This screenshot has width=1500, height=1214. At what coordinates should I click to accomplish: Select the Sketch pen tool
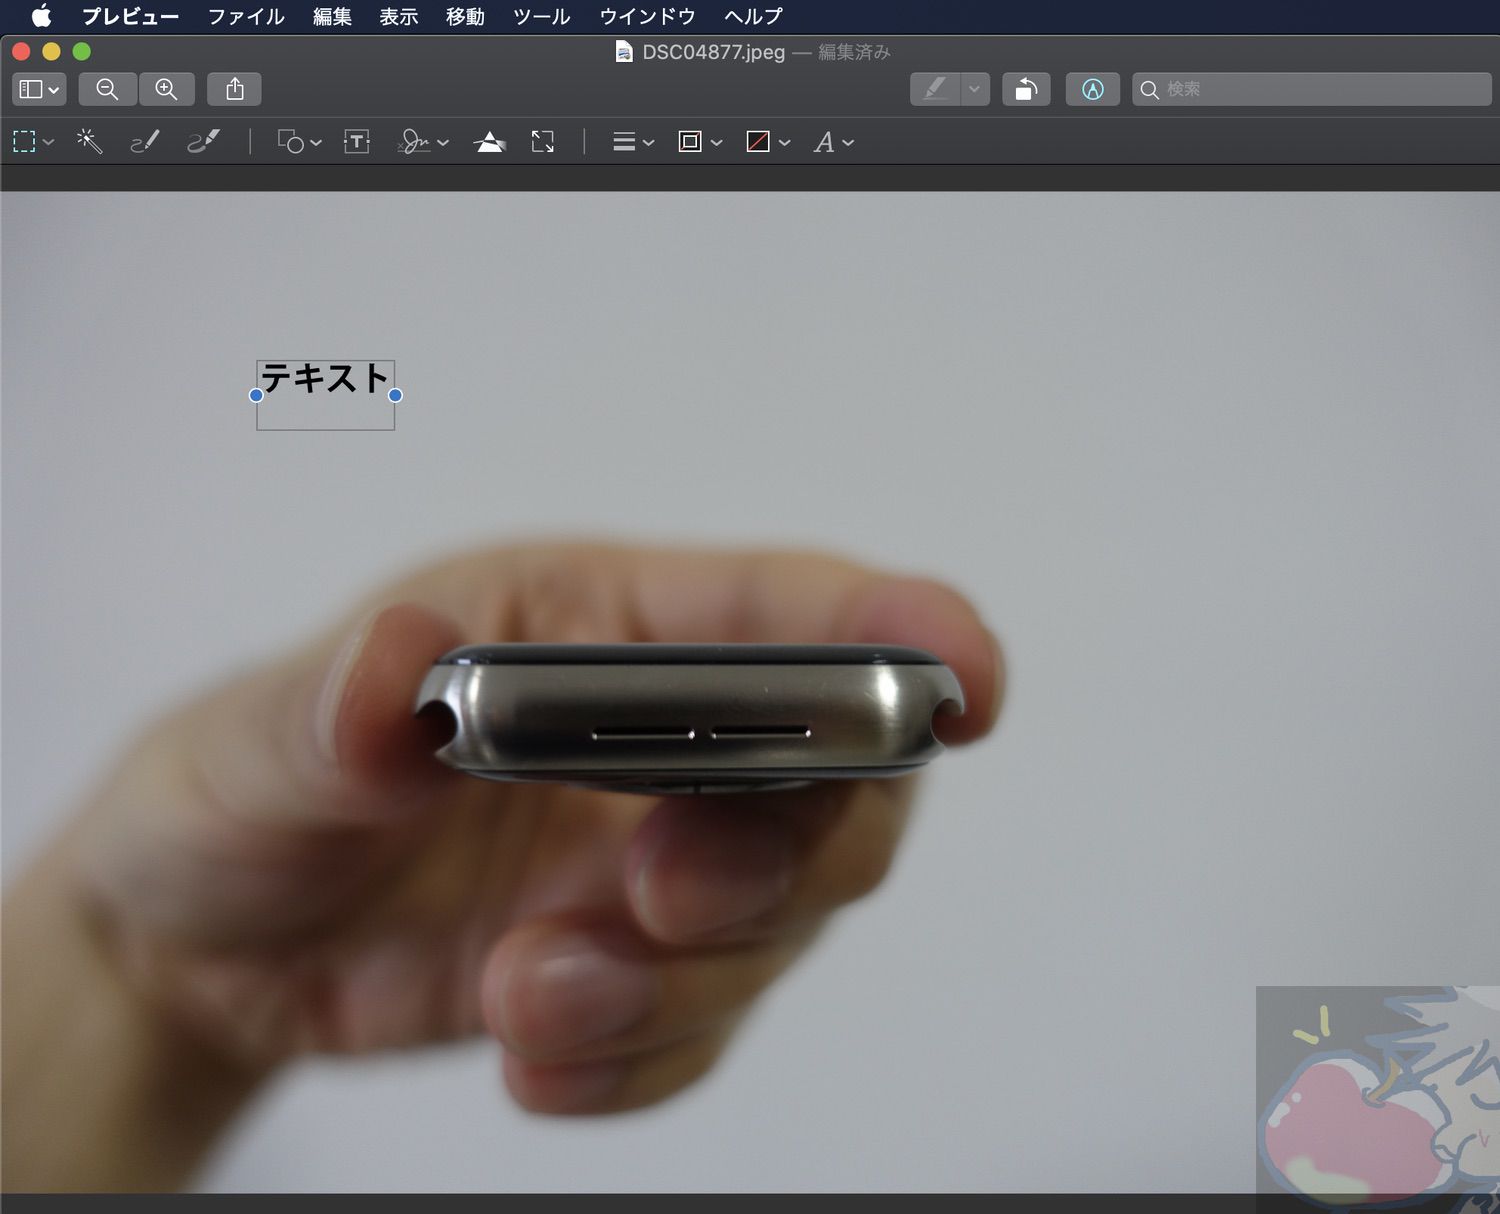(145, 142)
